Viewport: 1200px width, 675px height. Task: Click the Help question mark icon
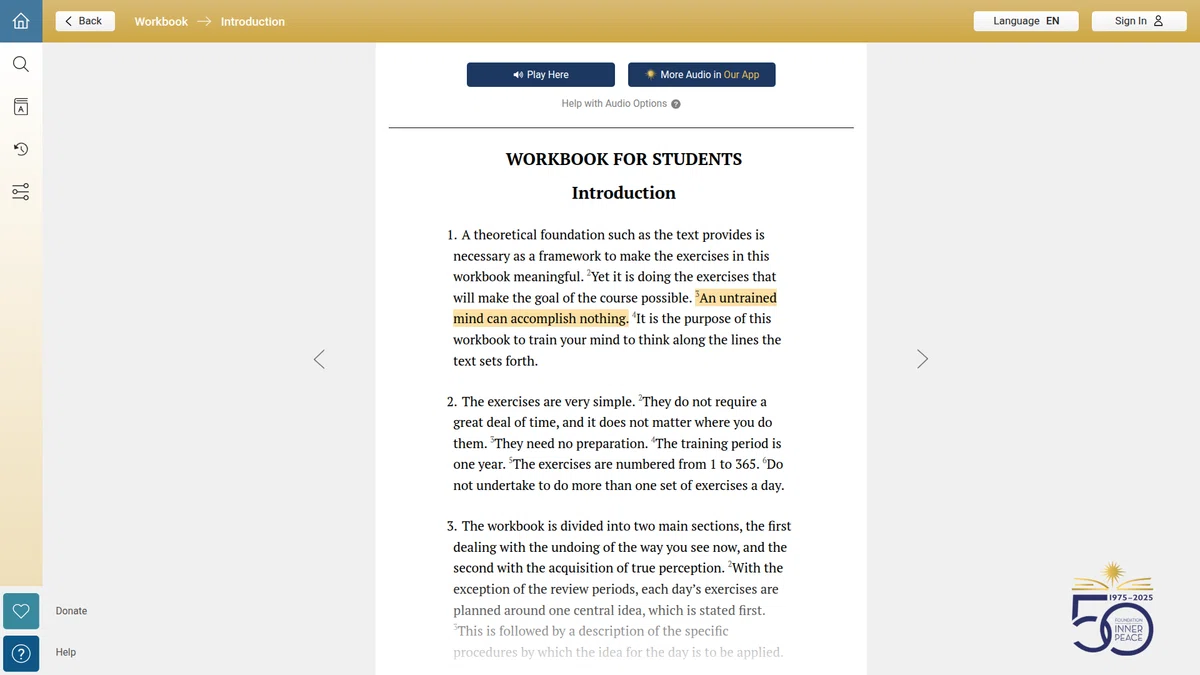[x=21, y=653]
